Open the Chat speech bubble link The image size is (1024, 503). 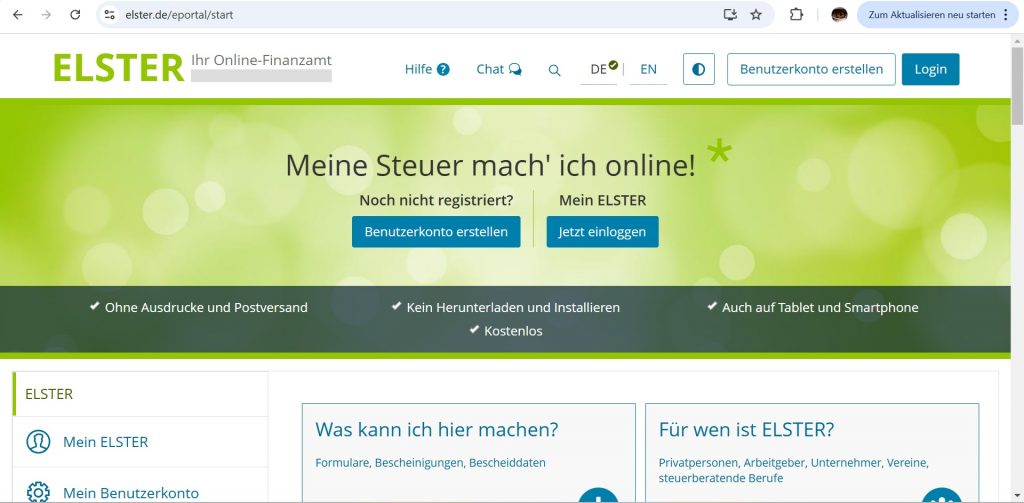[499, 69]
